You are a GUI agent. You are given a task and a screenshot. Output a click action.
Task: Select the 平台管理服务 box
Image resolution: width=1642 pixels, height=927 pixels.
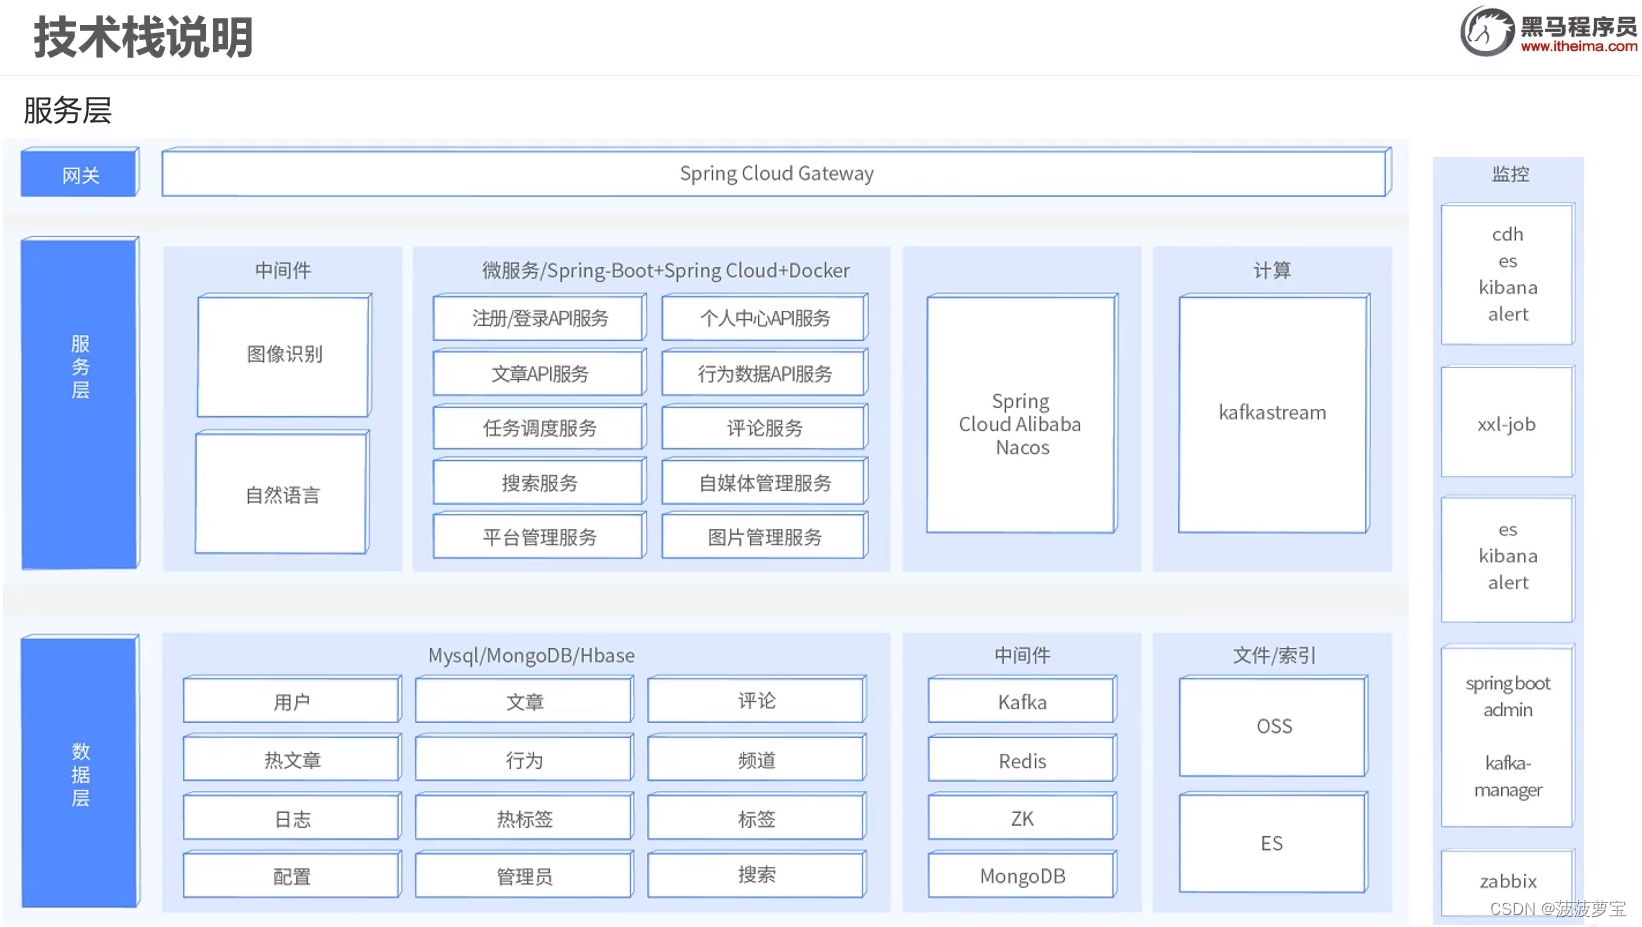pyautogui.click(x=540, y=536)
